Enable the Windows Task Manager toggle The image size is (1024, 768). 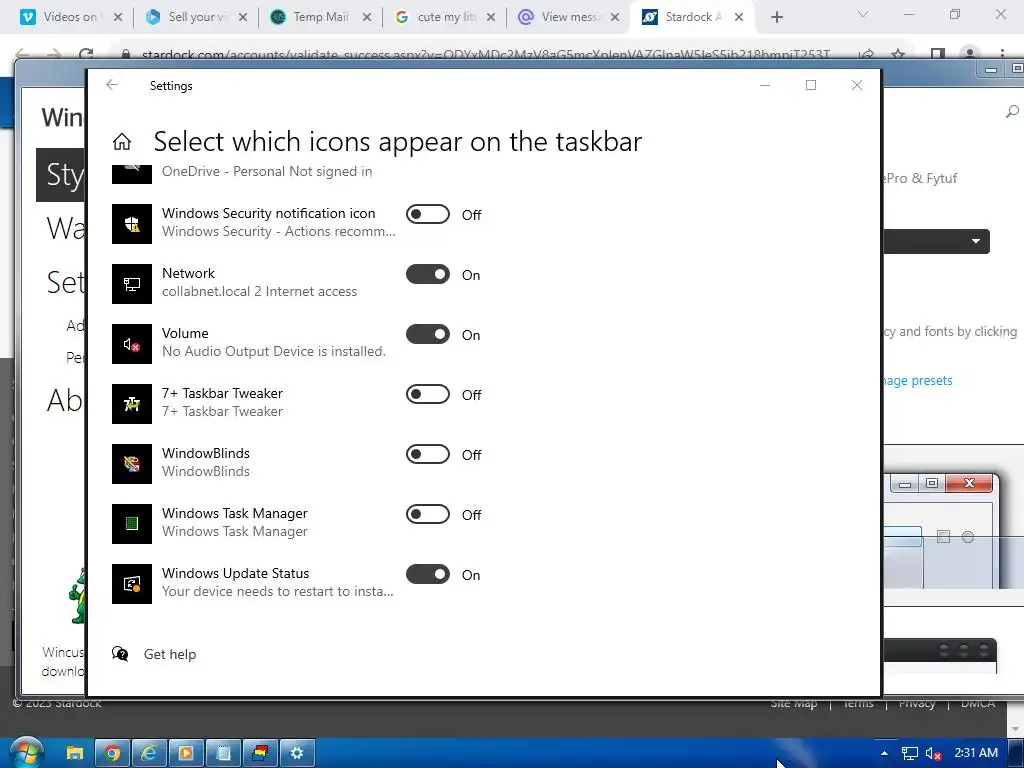(428, 515)
